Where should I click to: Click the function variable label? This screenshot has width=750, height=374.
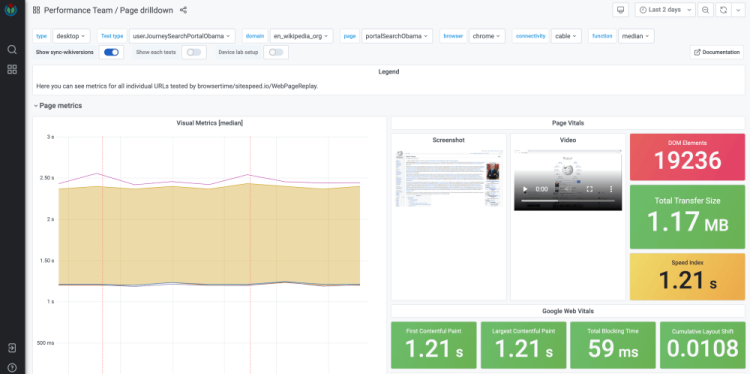(602, 36)
